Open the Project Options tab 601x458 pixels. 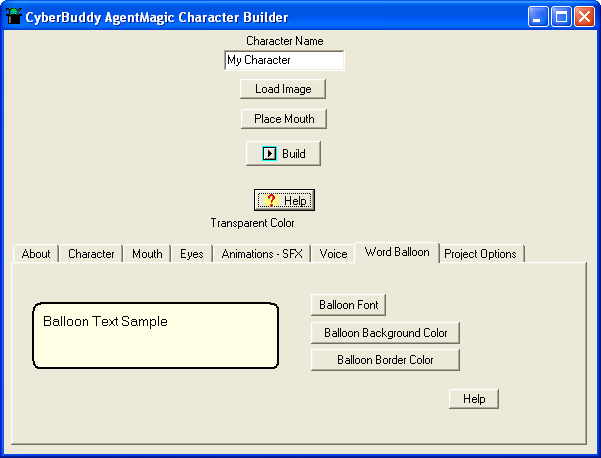coord(481,254)
